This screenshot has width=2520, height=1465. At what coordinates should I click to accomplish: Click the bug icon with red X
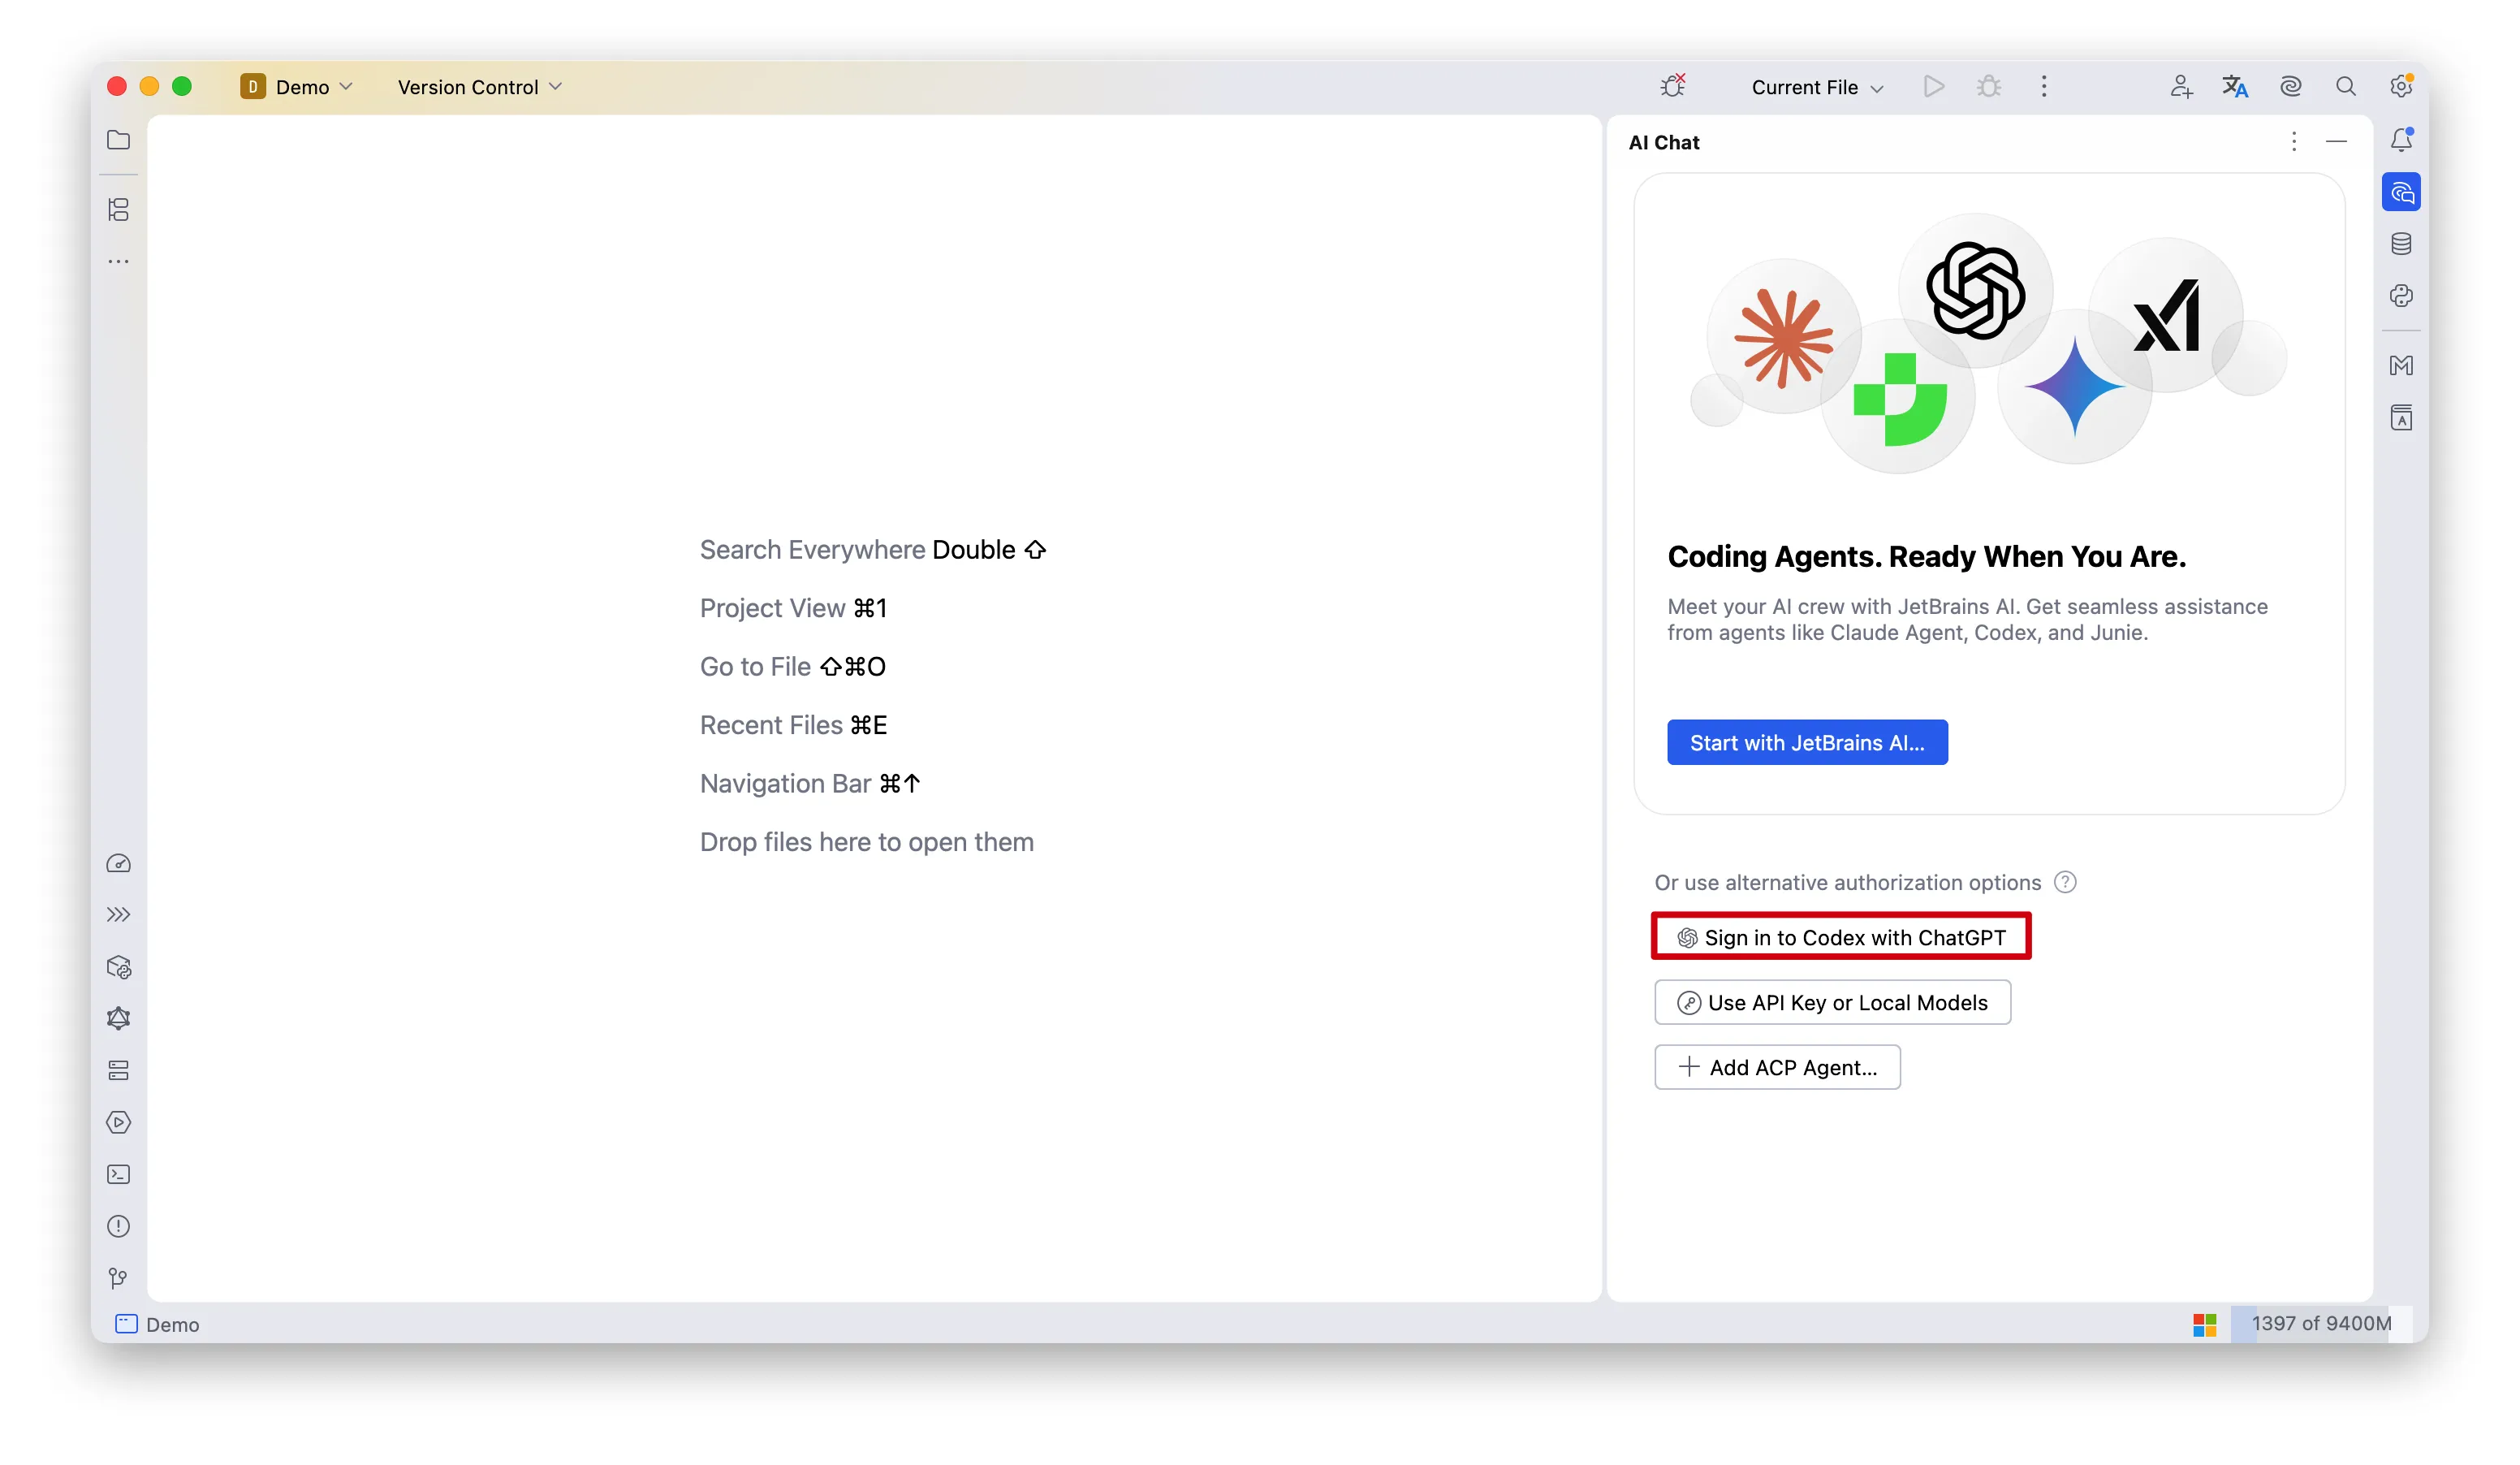(x=1673, y=86)
